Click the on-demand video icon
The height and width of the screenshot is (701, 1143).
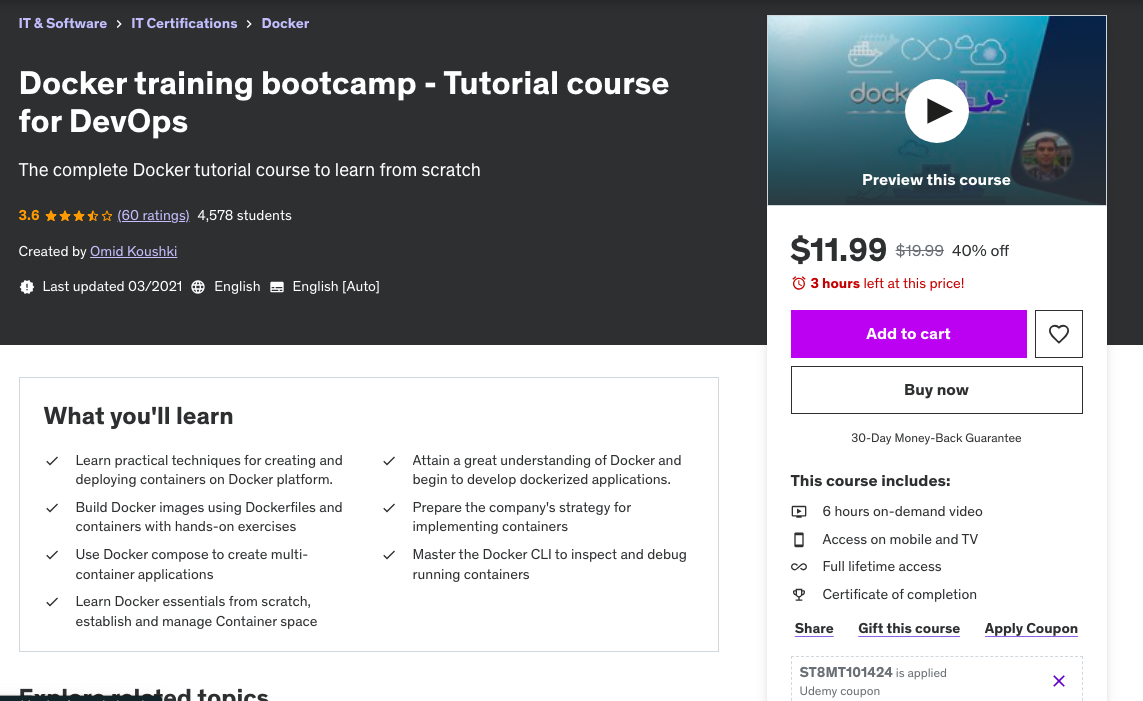click(799, 512)
